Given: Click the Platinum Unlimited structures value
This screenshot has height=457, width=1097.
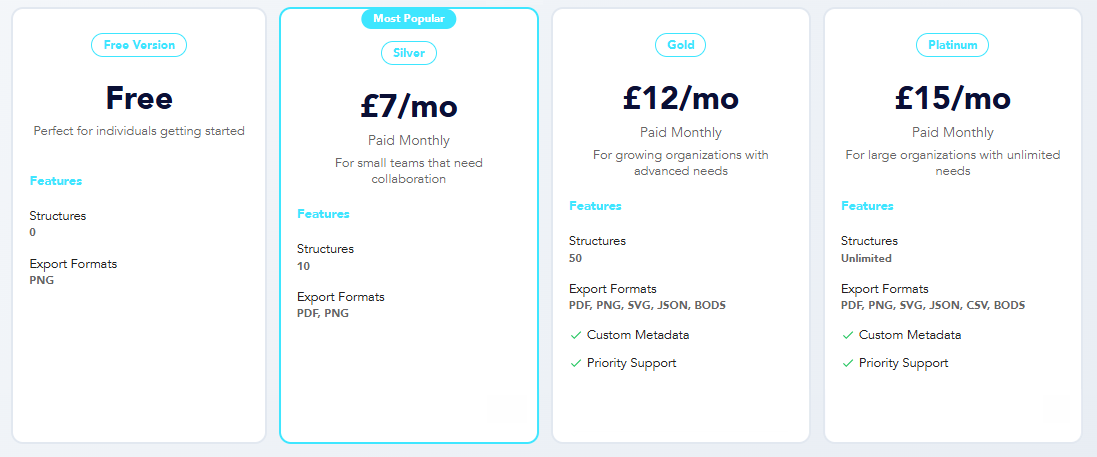Looking at the screenshot, I should [x=866, y=258].
